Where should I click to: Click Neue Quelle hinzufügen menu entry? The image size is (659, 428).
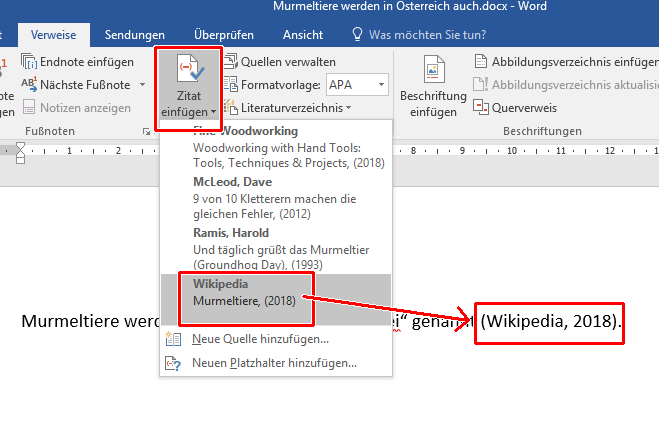tap(276, 339)
